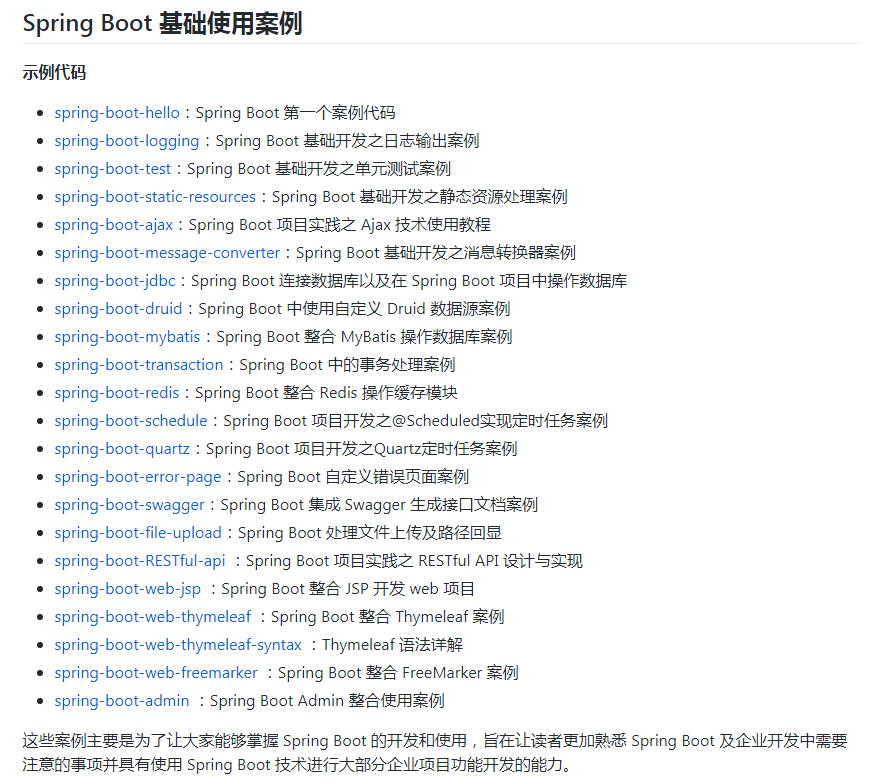Open the spring-boot-schedule link

[x=131, y=421]
